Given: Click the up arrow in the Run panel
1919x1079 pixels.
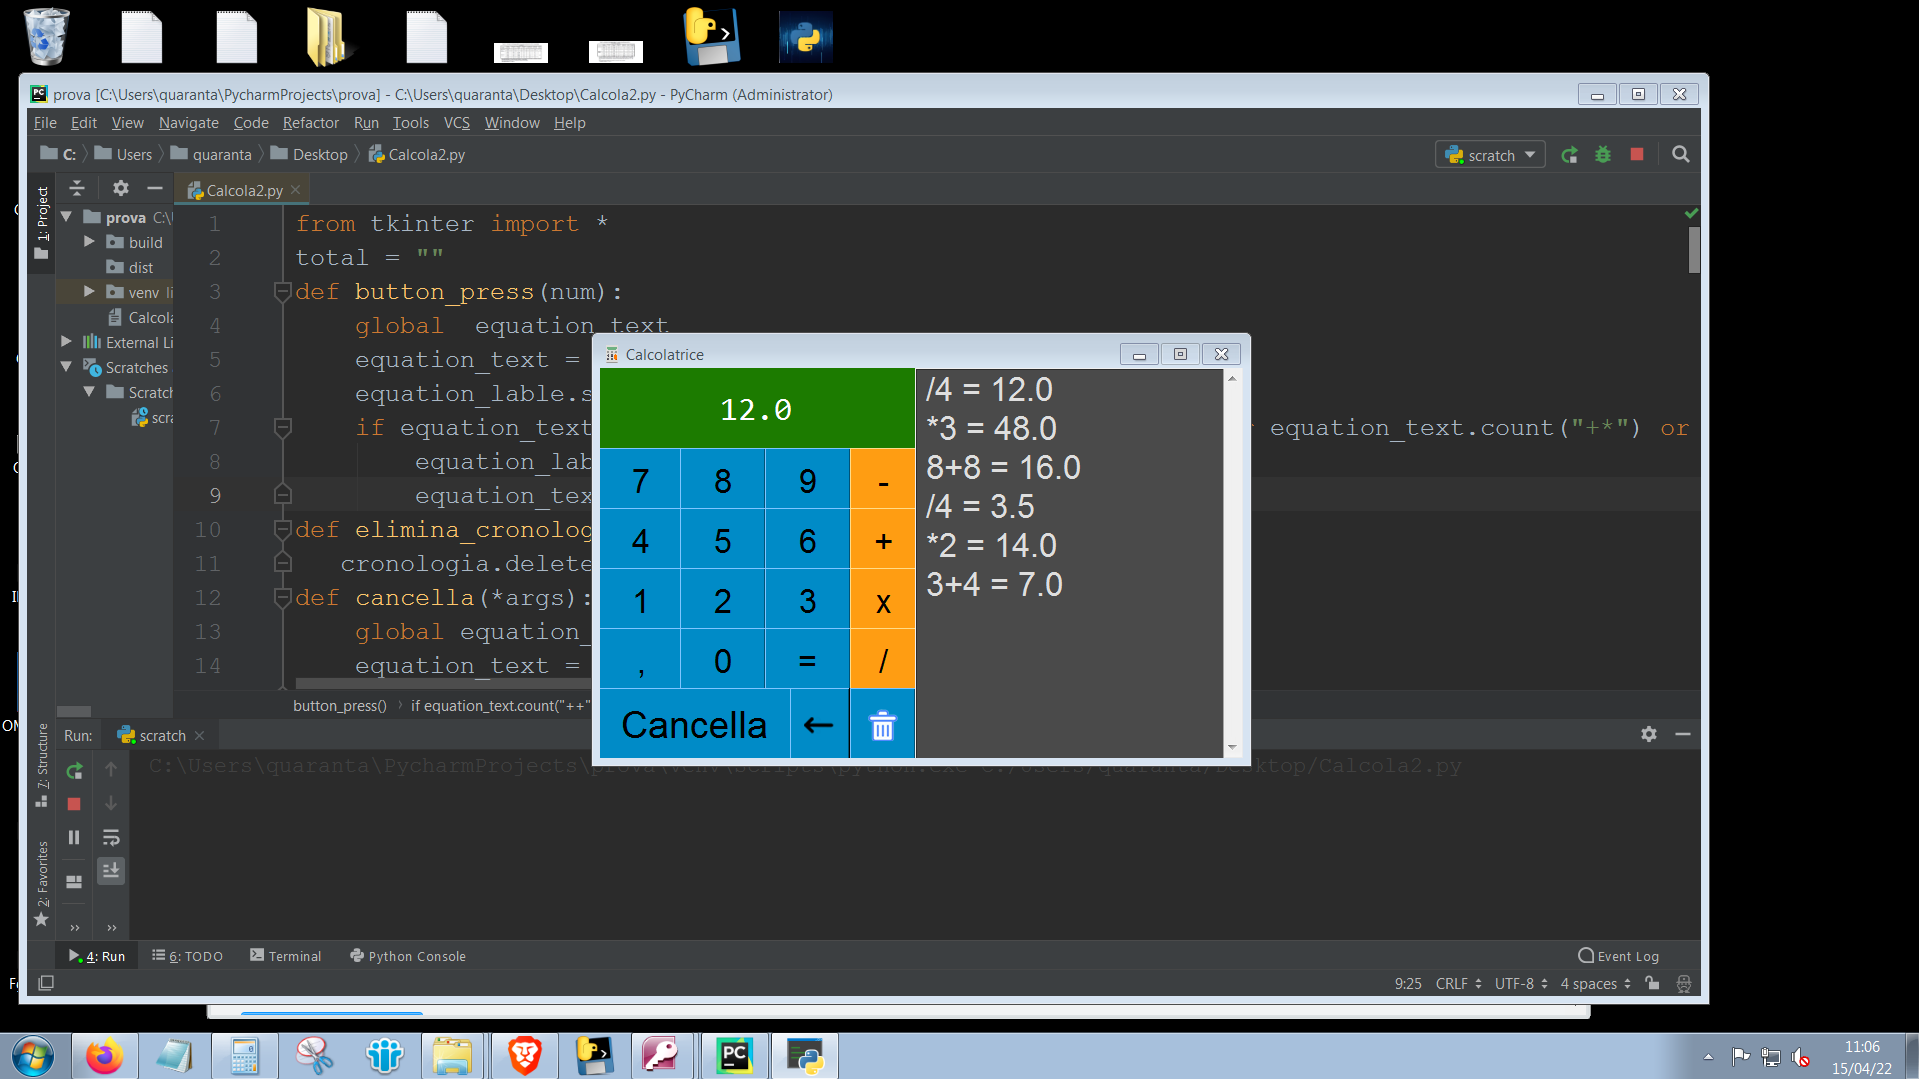Looking at the screenshot, I should pyautogui.click(x=111, y=770).
